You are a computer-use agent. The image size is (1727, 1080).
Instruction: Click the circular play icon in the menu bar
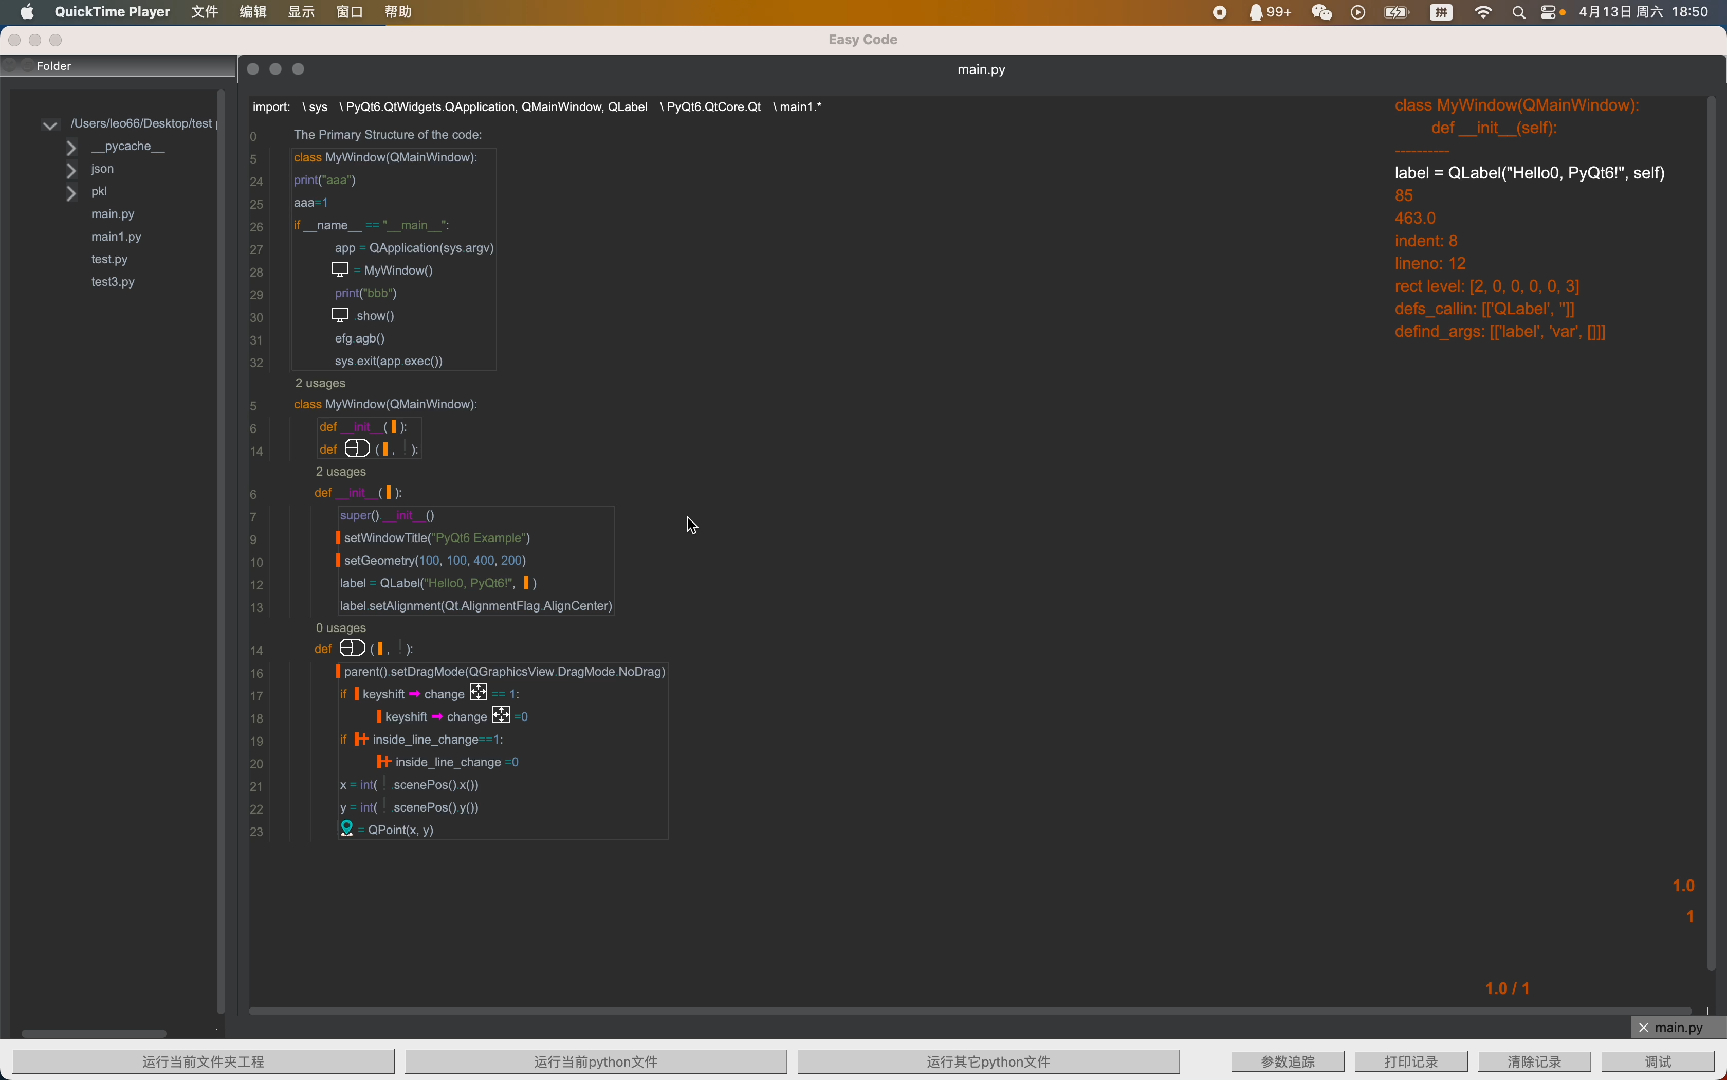tap(1358, 12)
